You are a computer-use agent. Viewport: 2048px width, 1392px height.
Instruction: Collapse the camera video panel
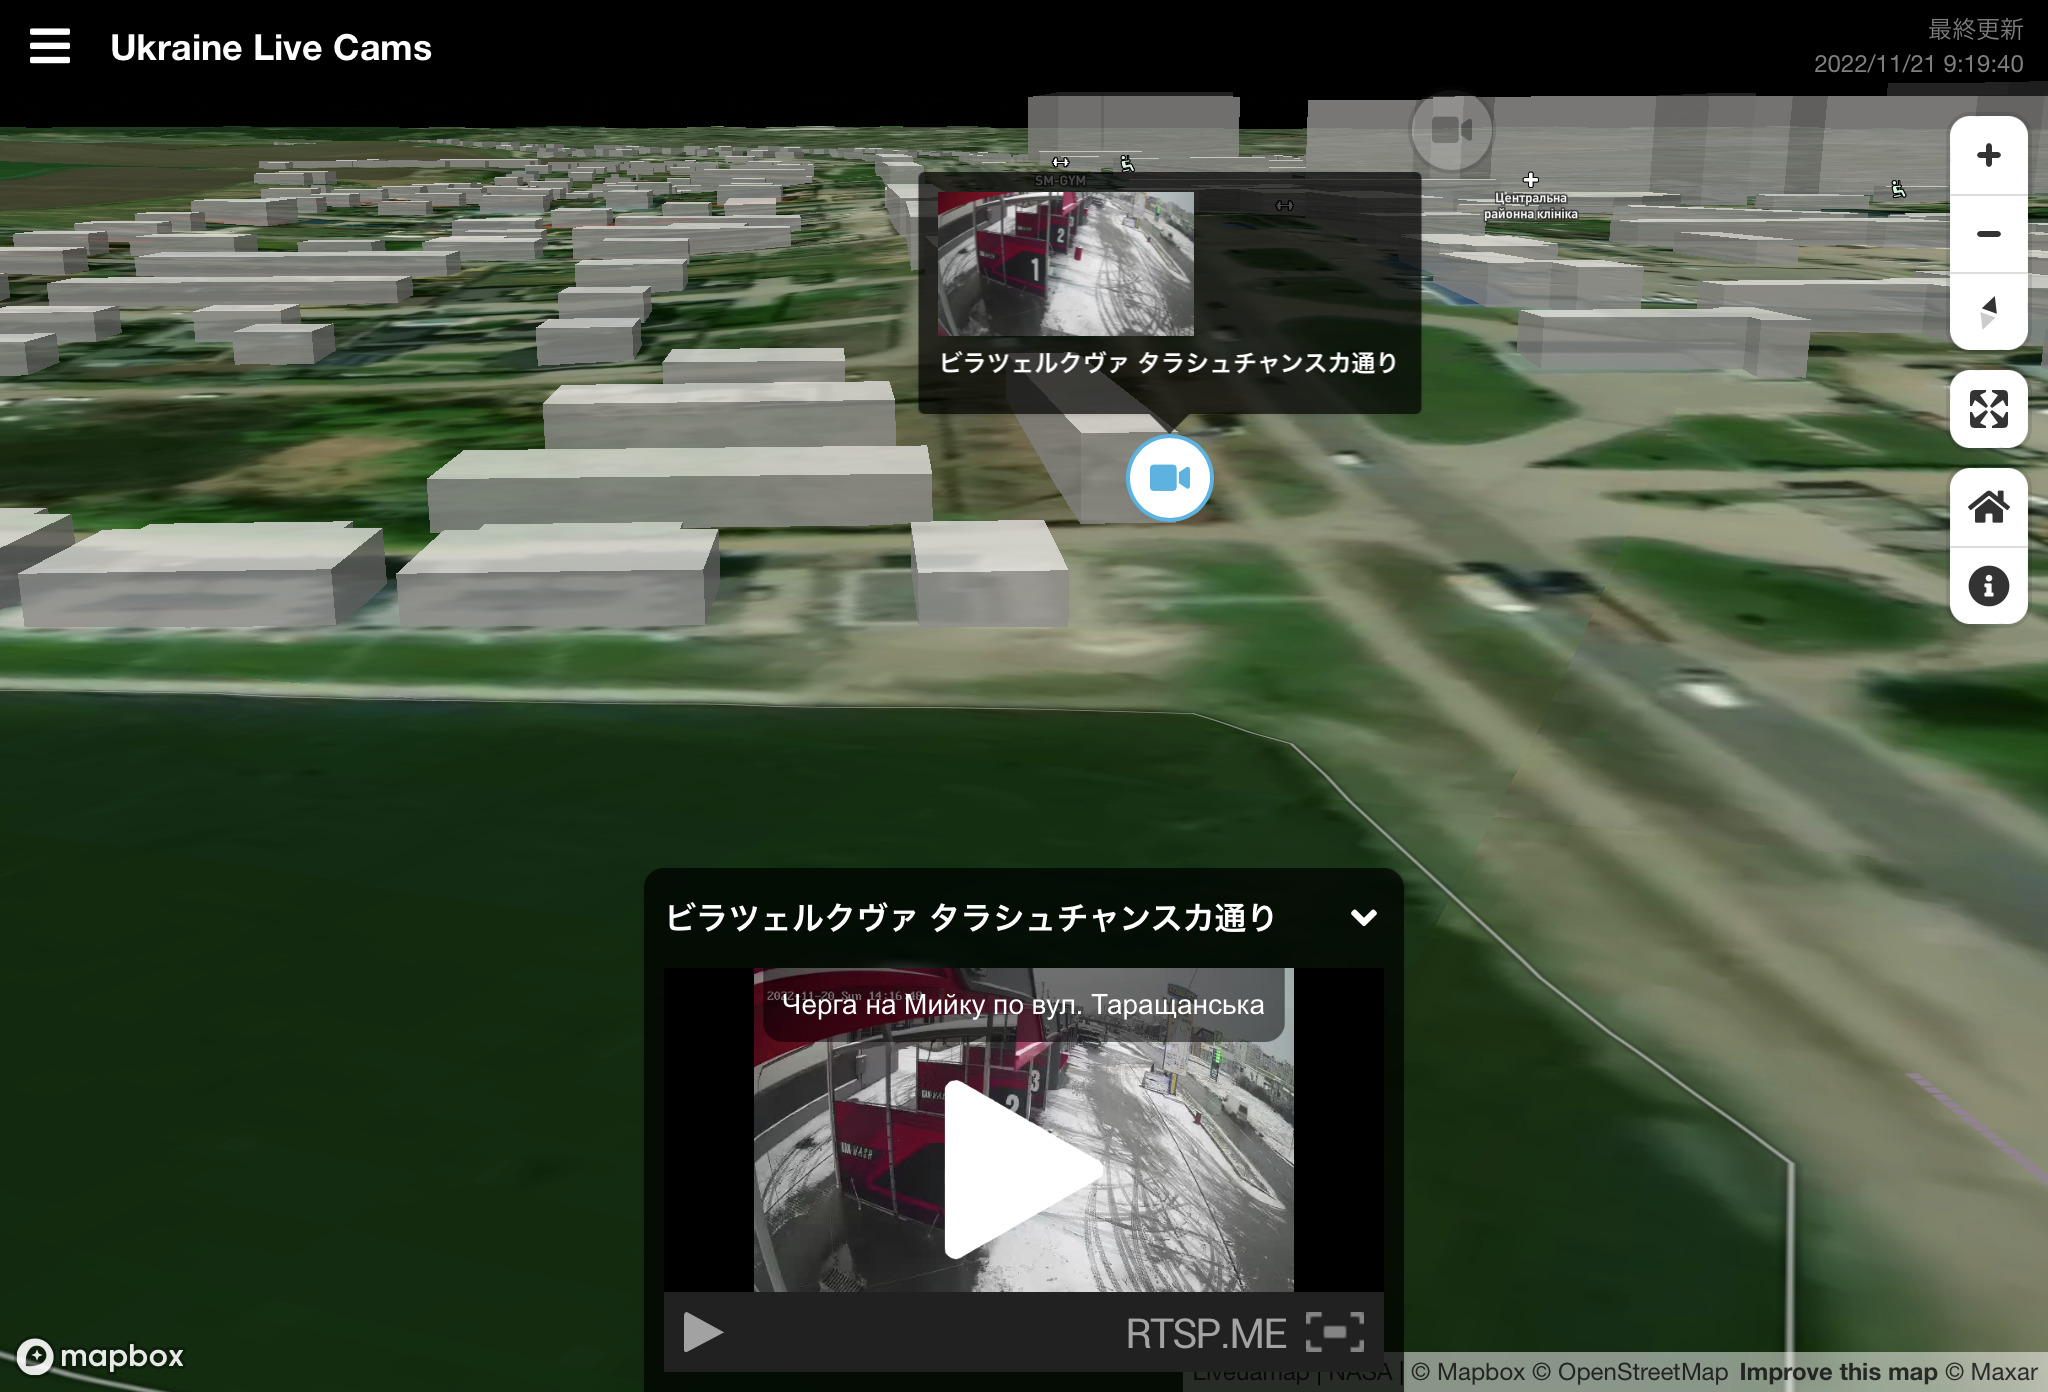point(1363,917)
